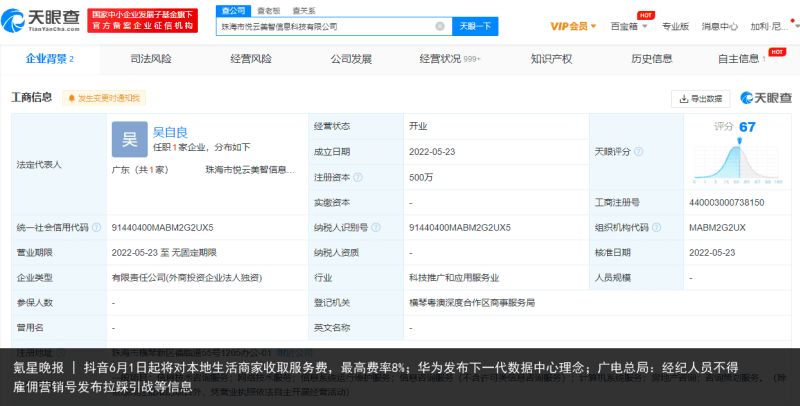Select the 工商信息 section heading
The image size is (800, 406).
click(32, 97)
